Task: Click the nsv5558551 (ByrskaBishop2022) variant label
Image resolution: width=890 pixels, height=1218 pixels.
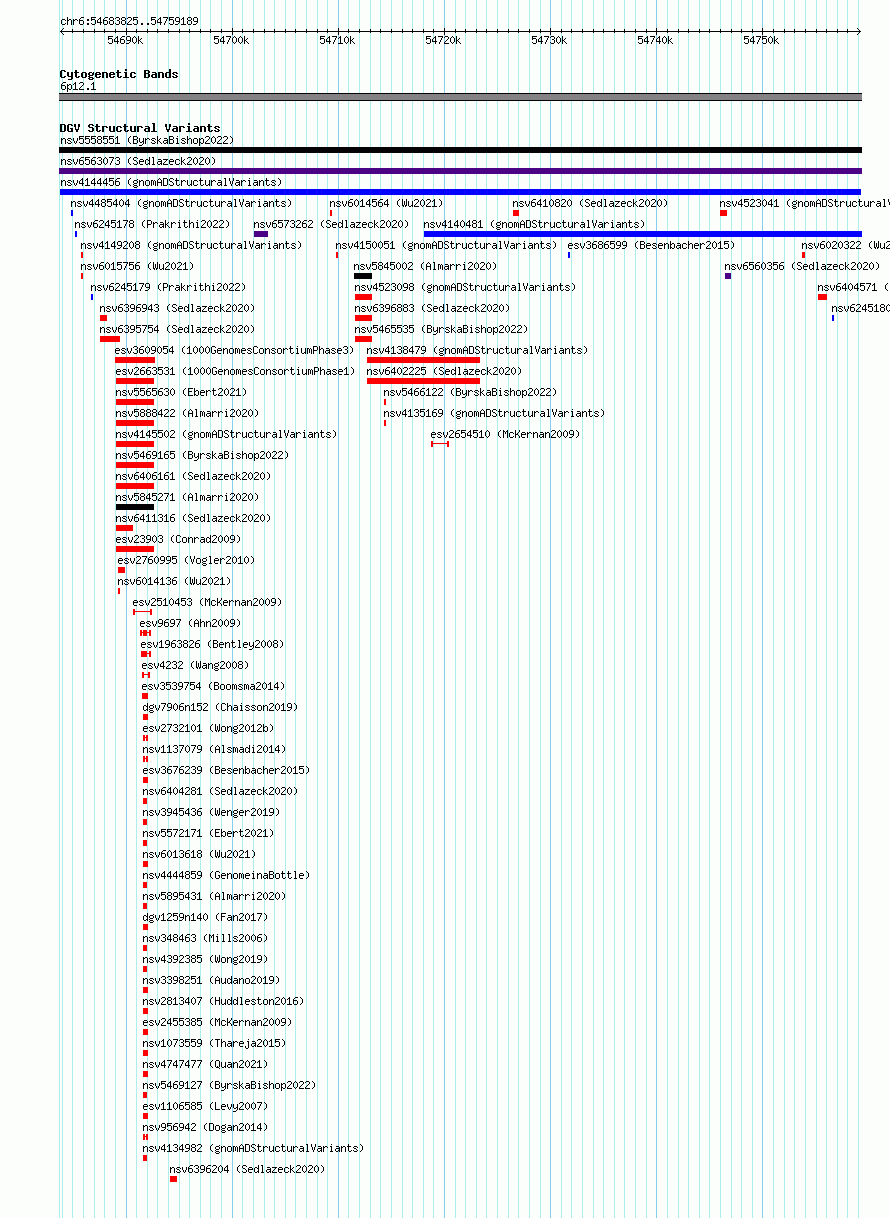Action: (147, 140)
